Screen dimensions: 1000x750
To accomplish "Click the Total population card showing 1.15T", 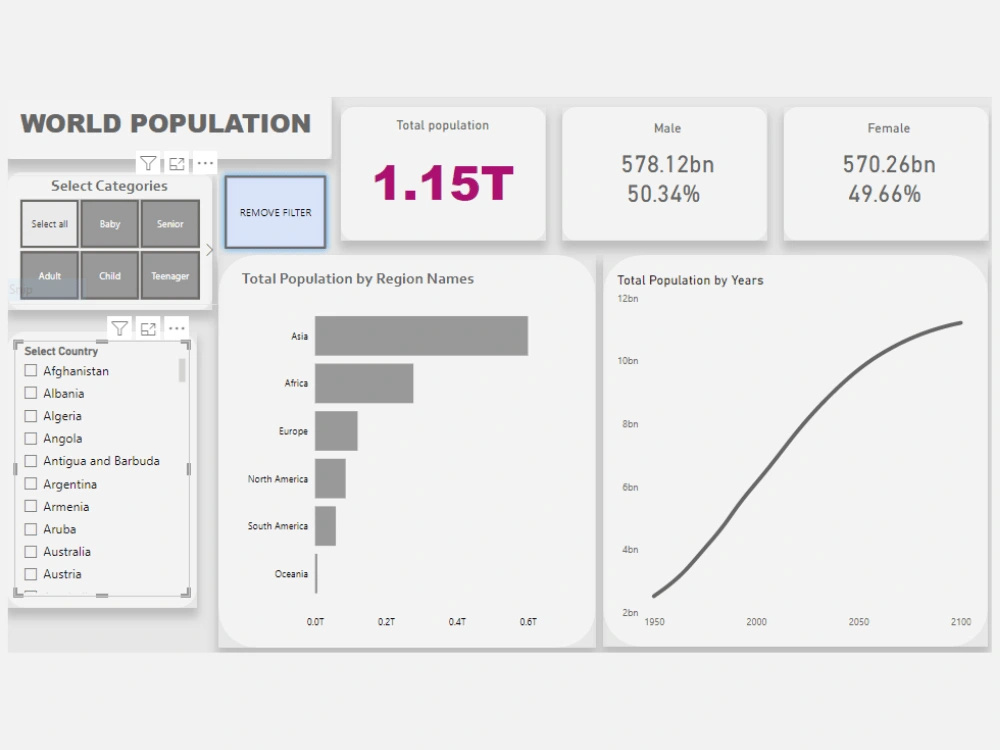I will (443, 173).
